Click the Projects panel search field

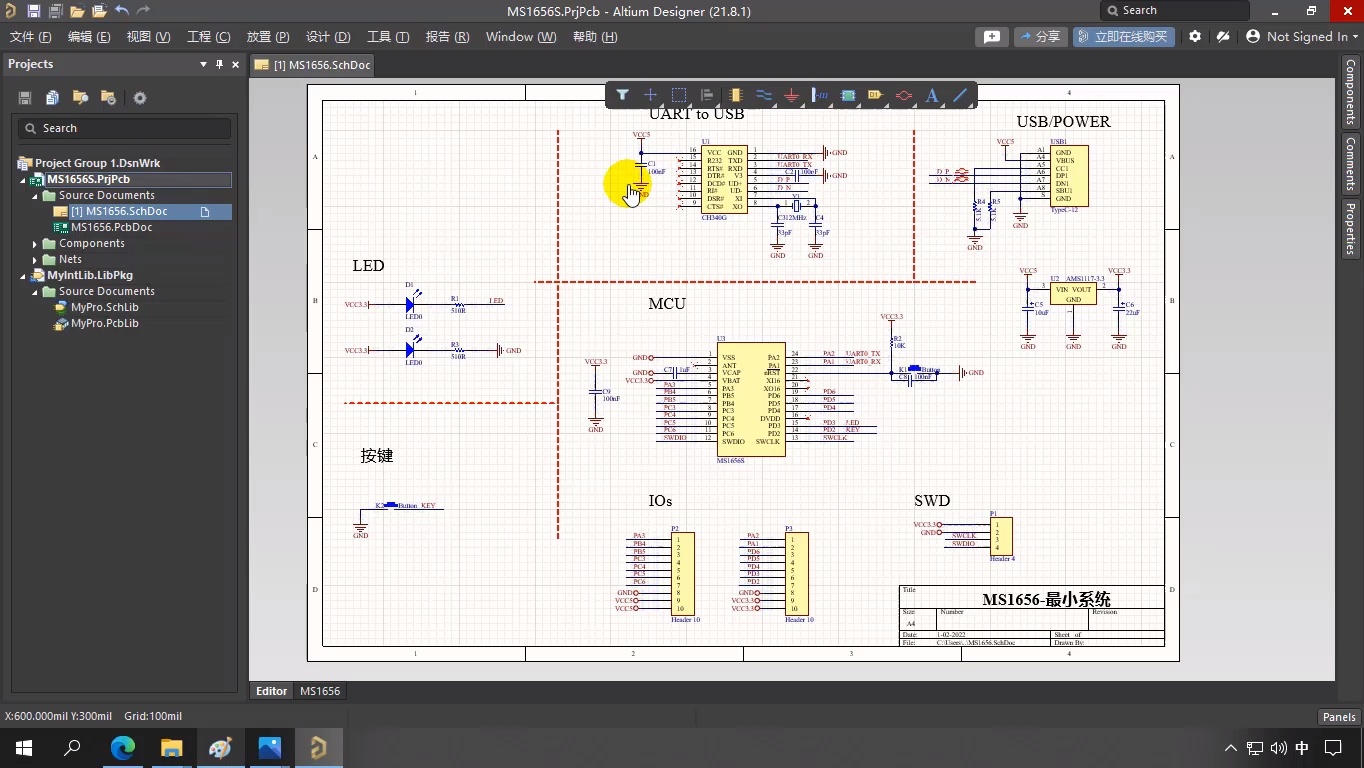125,128
